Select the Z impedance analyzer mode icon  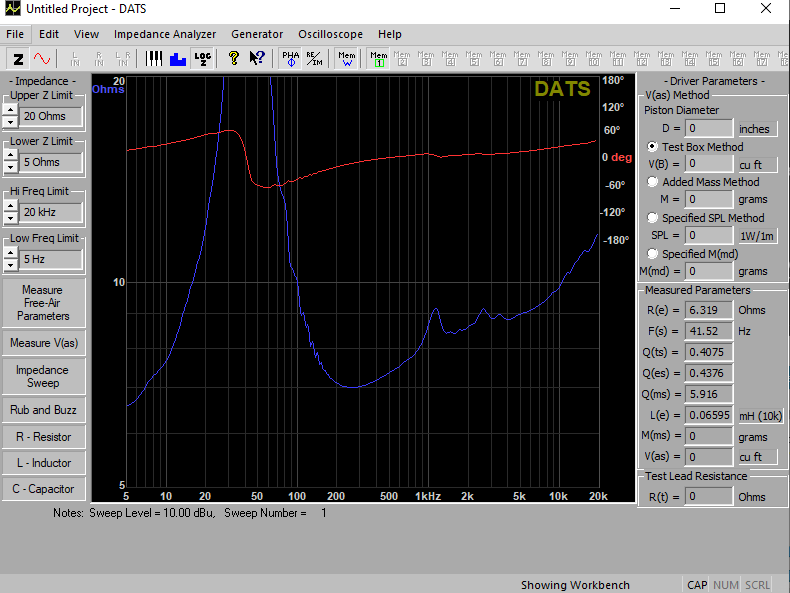point(18,59)
